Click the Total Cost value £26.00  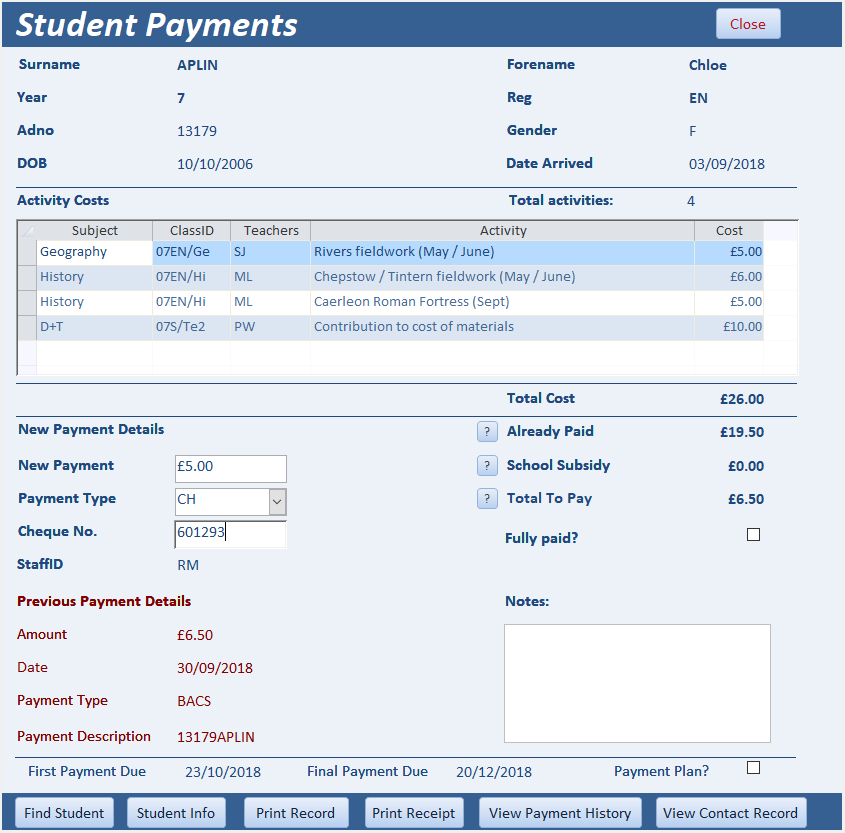(x=742, y=399)
